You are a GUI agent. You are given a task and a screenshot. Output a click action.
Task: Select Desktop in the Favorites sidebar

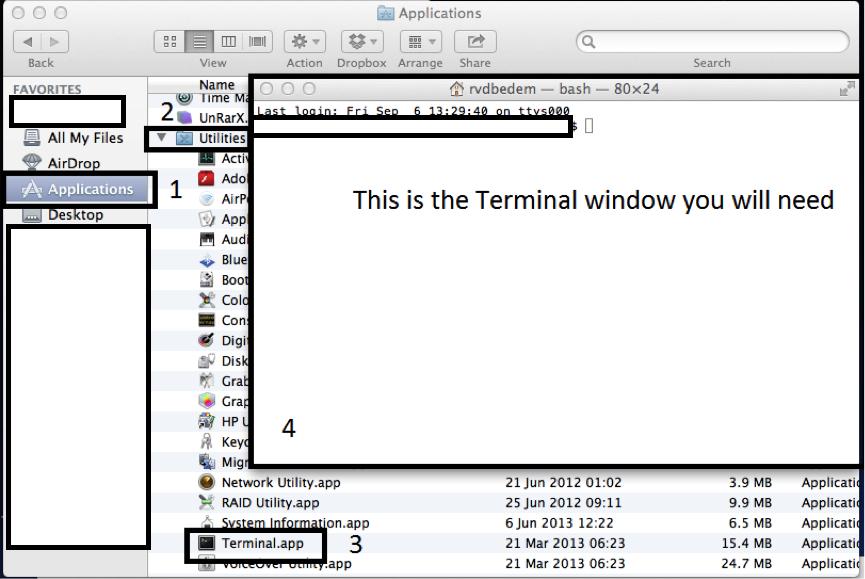click(75, 215)
